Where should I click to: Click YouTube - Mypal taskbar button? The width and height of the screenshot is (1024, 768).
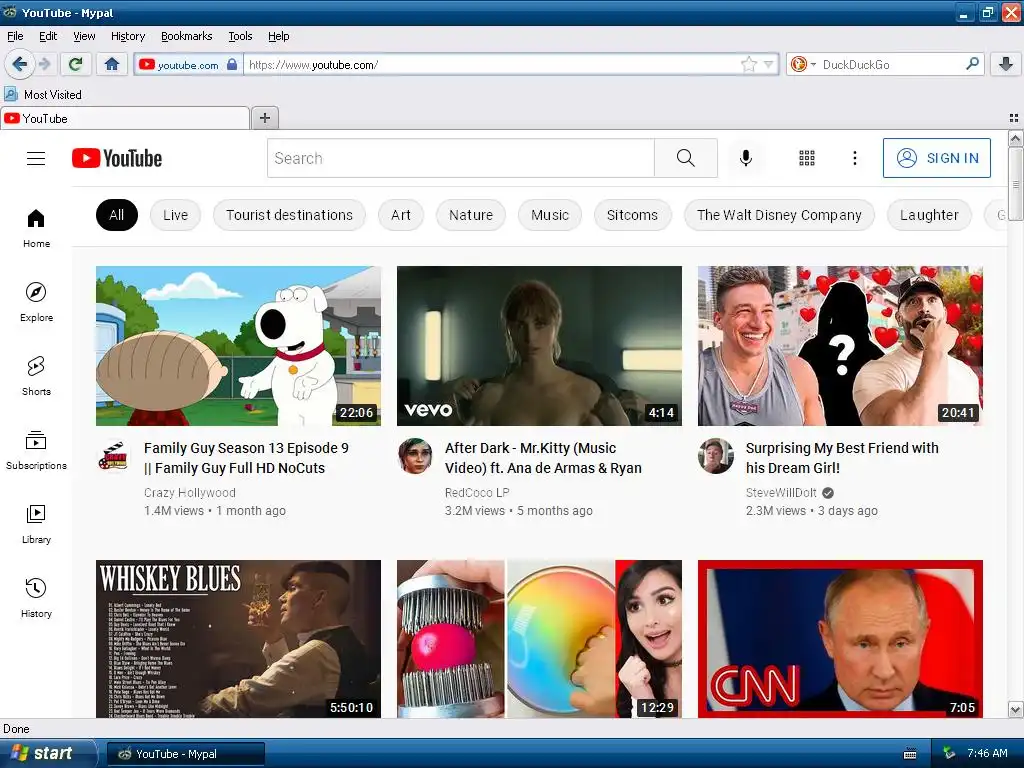click(185, 754)
